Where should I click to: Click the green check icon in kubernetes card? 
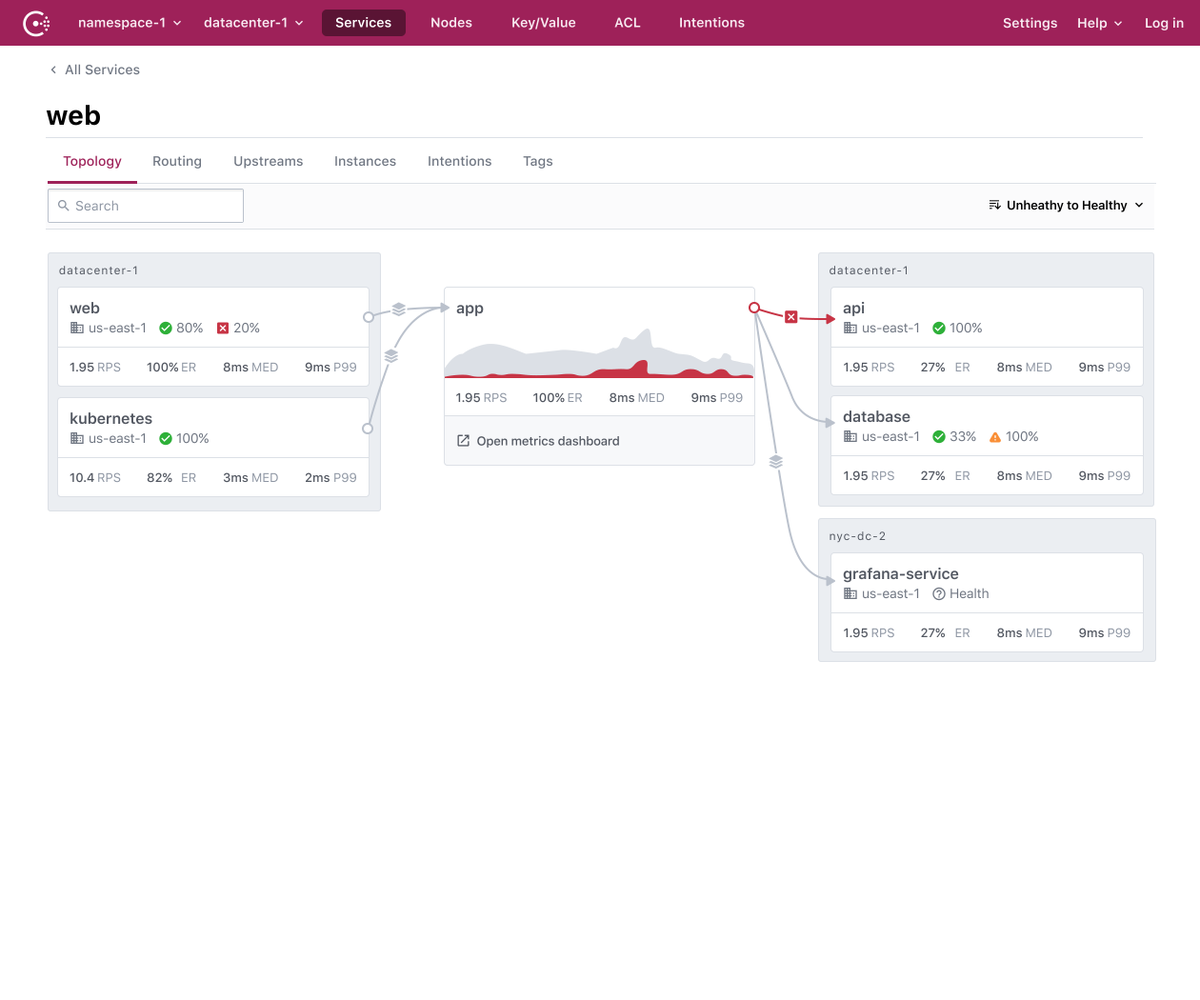coord(166,438)
